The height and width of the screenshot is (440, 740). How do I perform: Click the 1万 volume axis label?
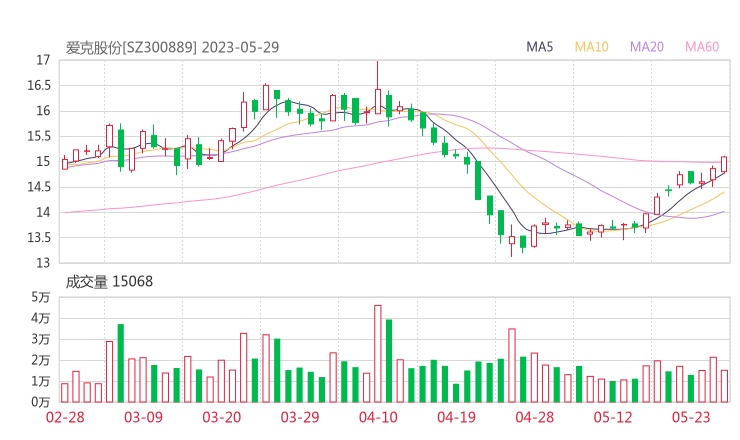41,381
